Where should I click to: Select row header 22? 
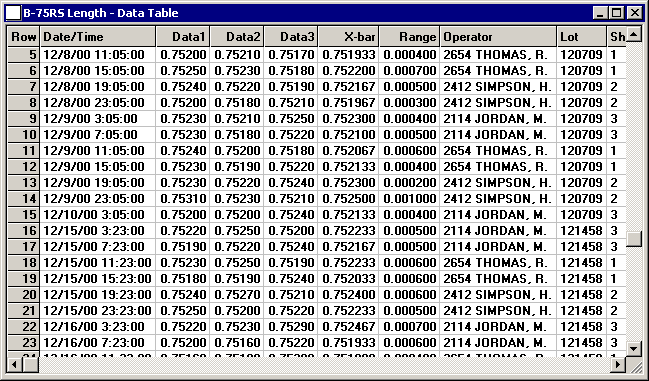point(24,327)
